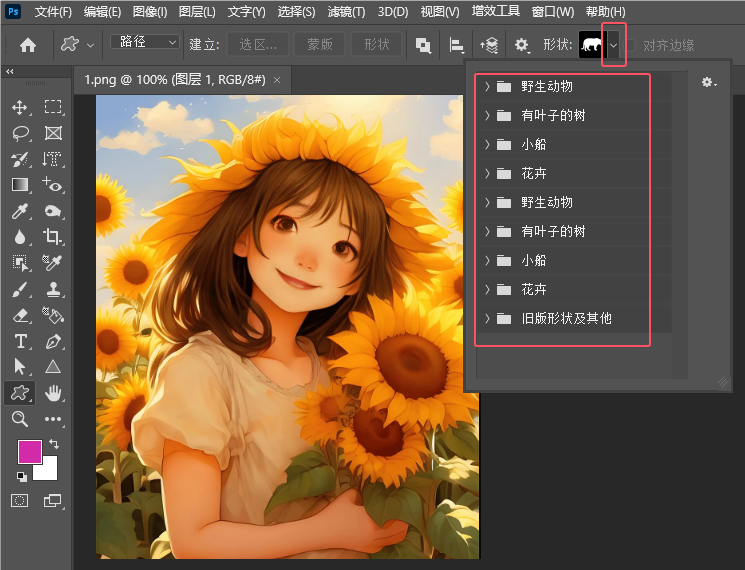Screen dimensions: 745x570
Task: Select the Vertical Type Mask tool
Action: tap(52, 159)
